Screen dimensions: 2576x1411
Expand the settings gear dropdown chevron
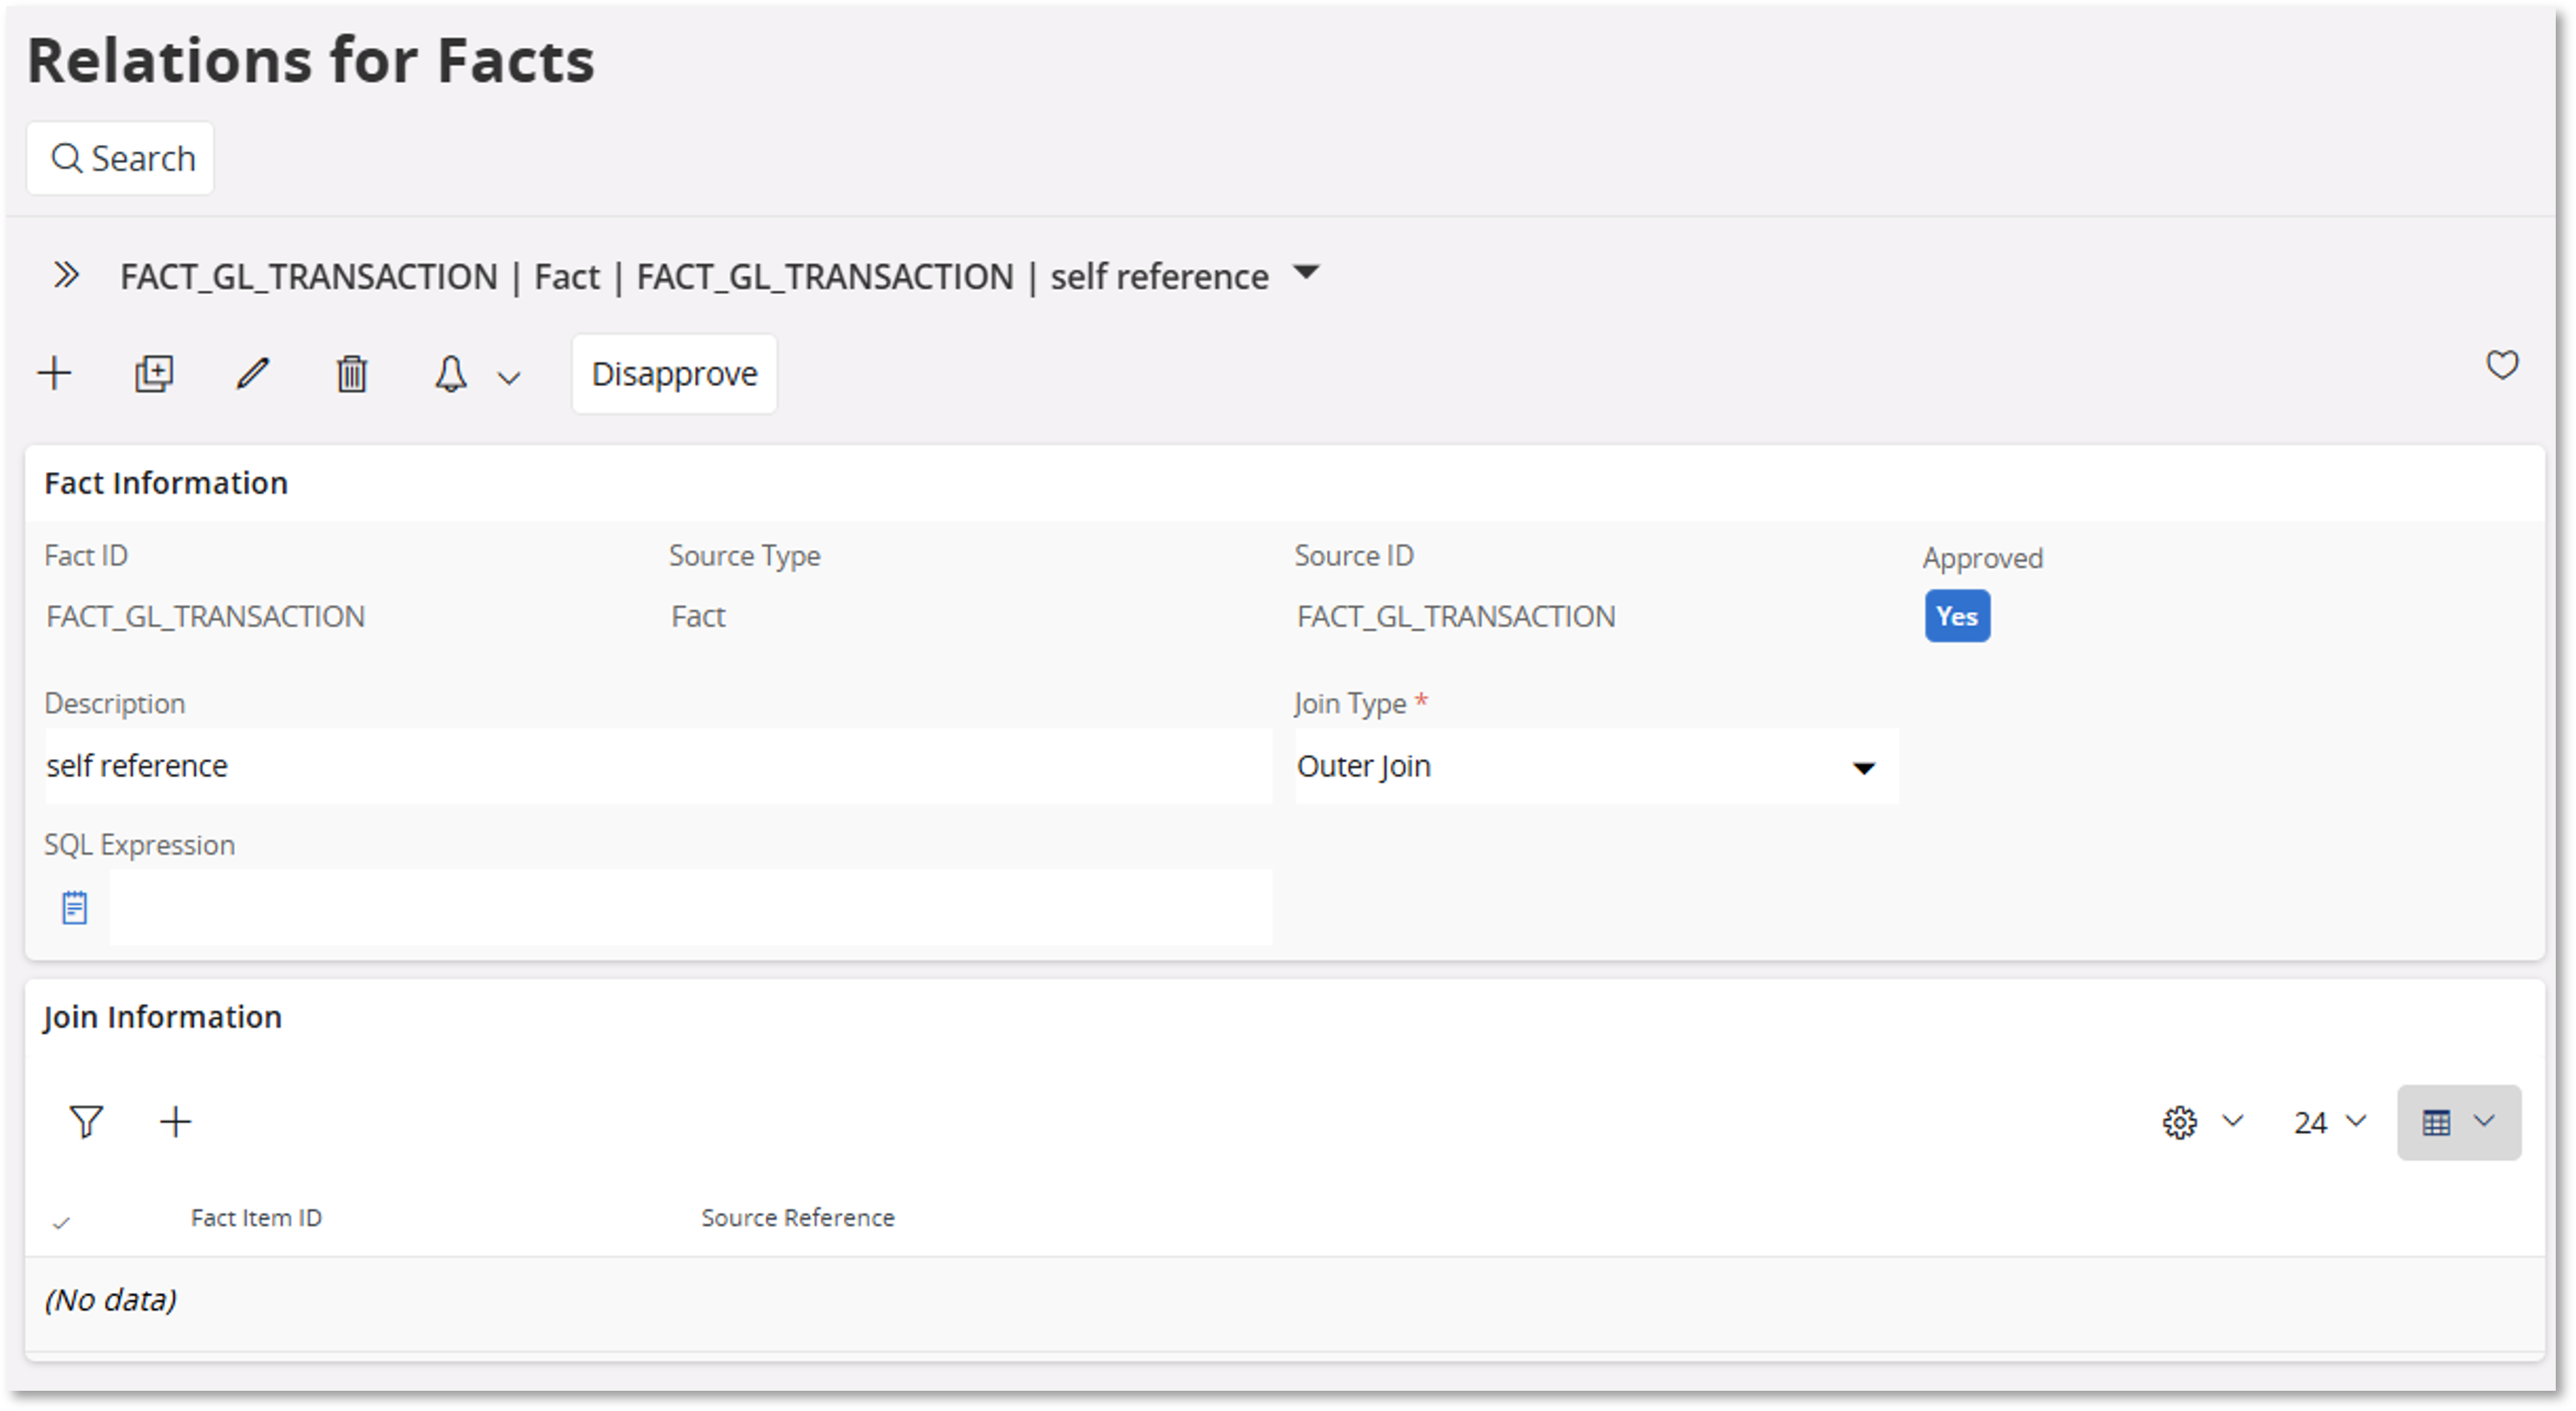coord(2233,1120)
